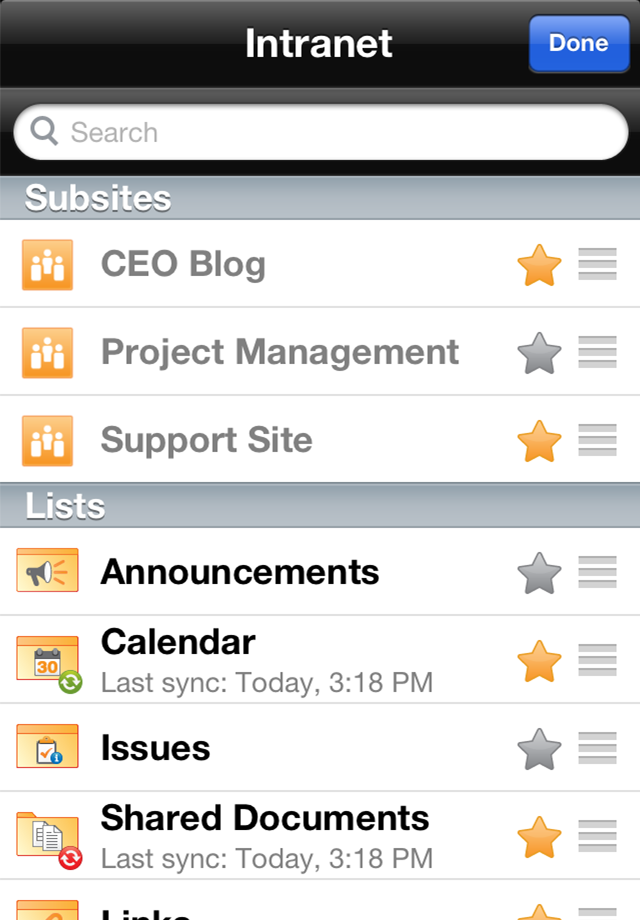This screenshot has width=640, height=920.
Task: Tap the Announcements megaphone icon
Action: click(47, 572)
